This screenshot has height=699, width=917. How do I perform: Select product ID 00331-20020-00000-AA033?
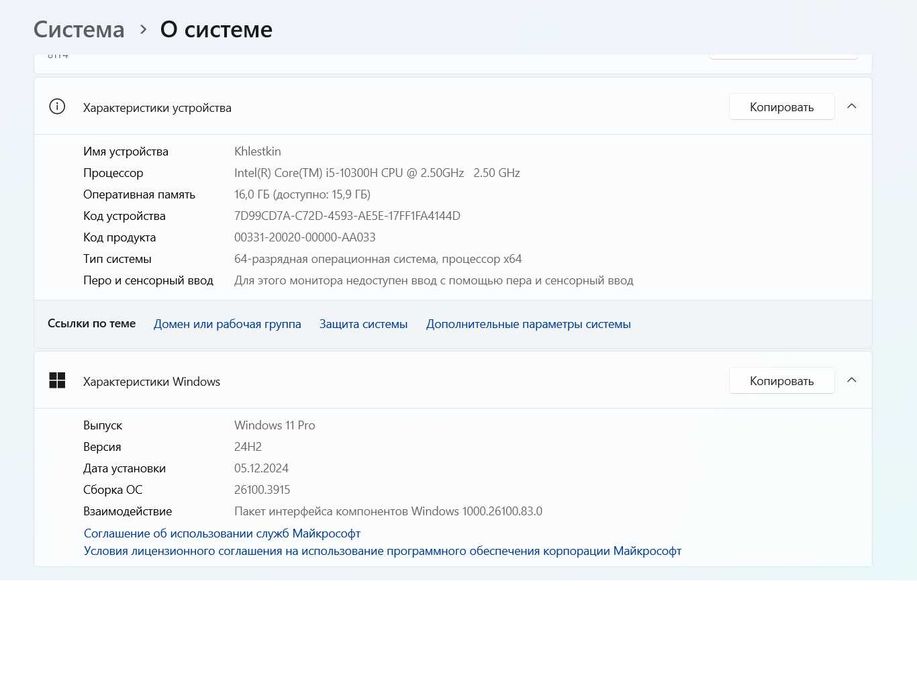[x=305, y=237]
